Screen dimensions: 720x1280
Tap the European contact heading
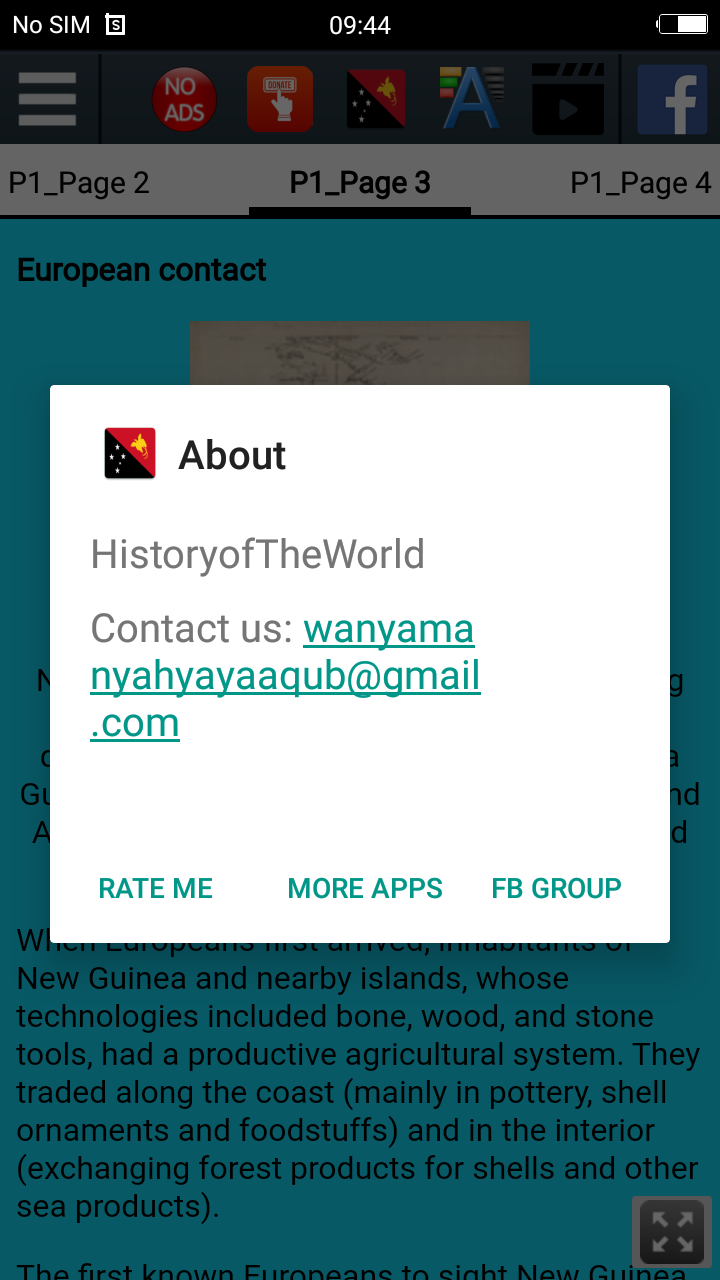[x=142, y=270]
